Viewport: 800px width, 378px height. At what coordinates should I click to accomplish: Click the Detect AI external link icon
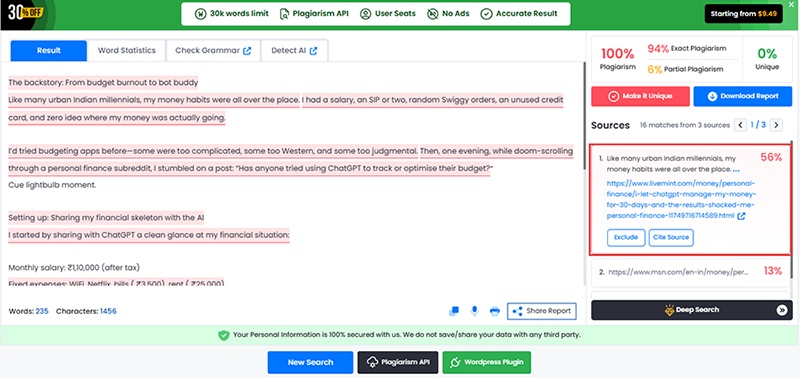click(x=313, y=51)
